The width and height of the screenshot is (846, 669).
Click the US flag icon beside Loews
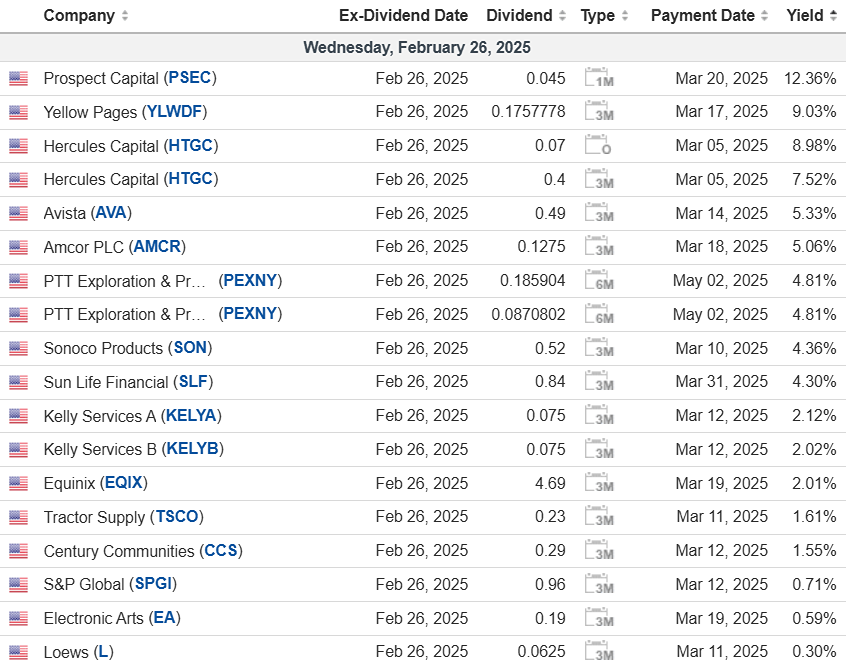tap(18, 653)
